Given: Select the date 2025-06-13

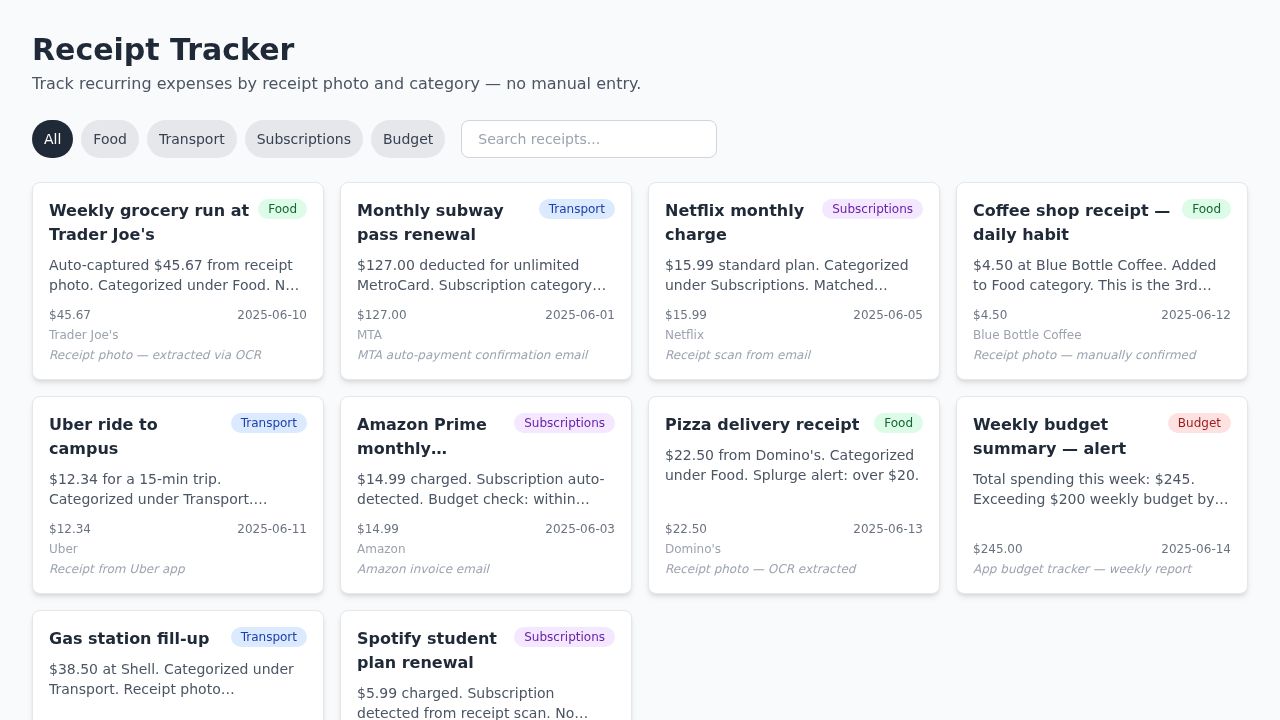Looking at the screenshot, I should [888, 529].
